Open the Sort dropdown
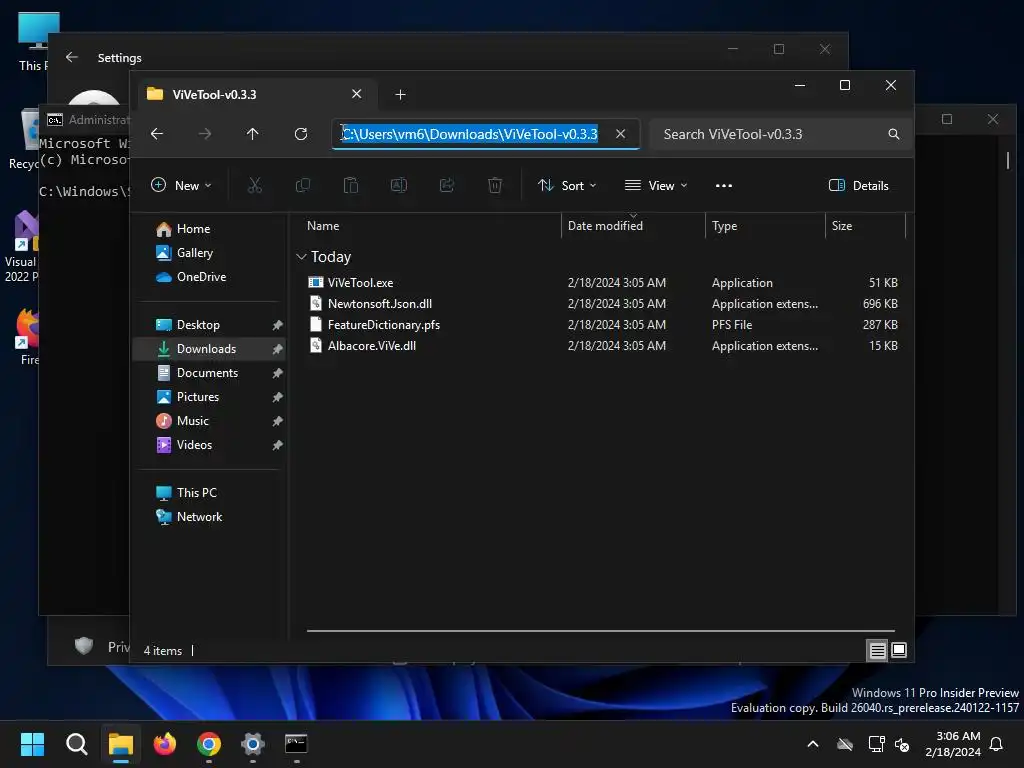 point(567,185)
